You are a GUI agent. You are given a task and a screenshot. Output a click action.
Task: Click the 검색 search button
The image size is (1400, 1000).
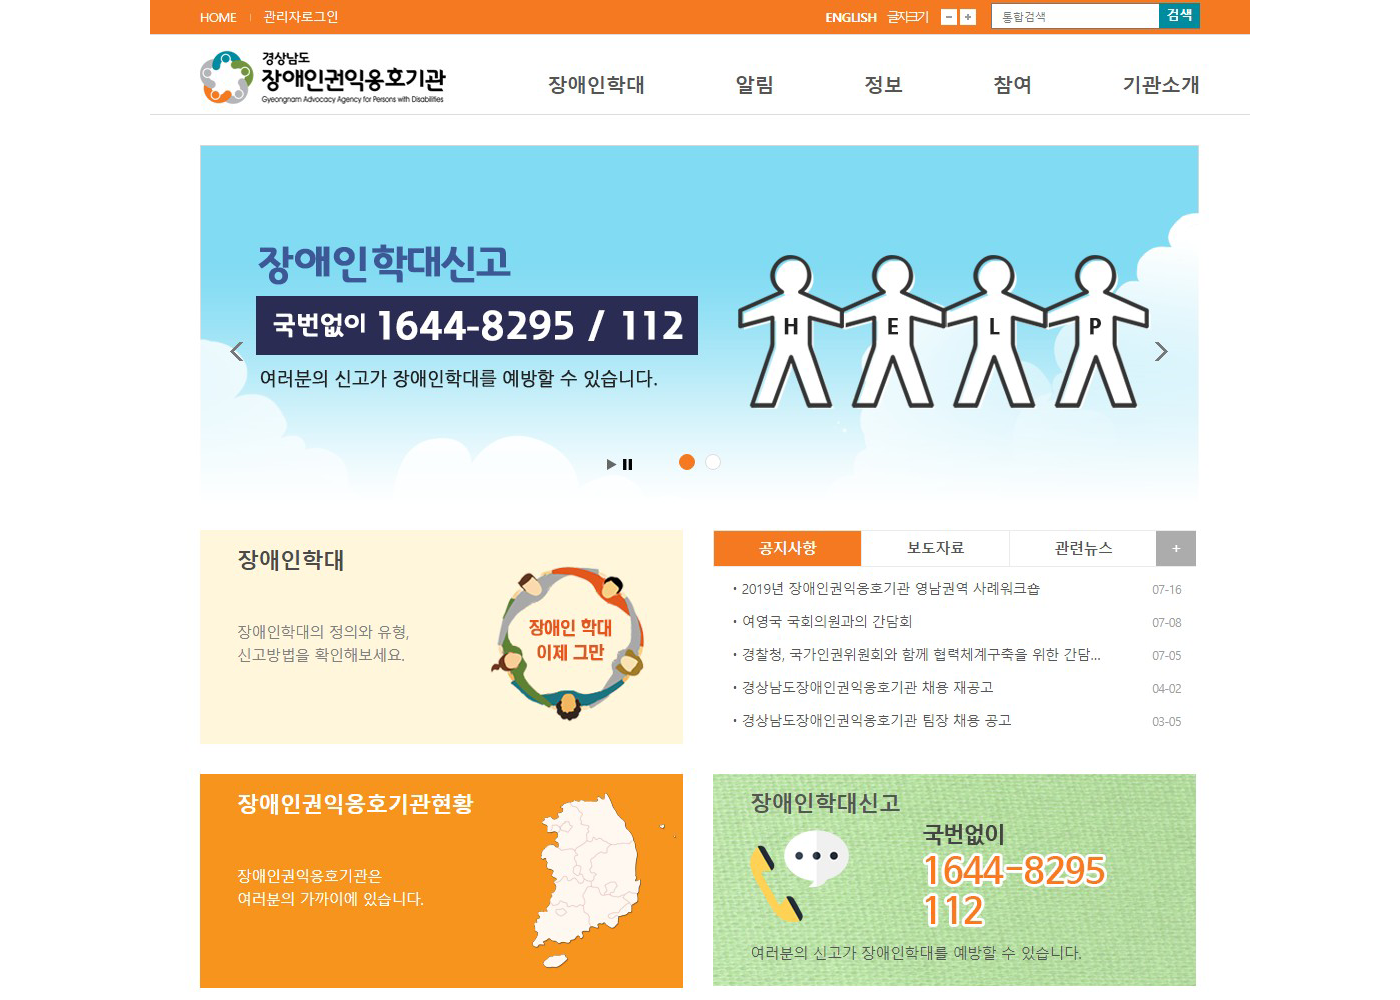(x=1179, y=16)
